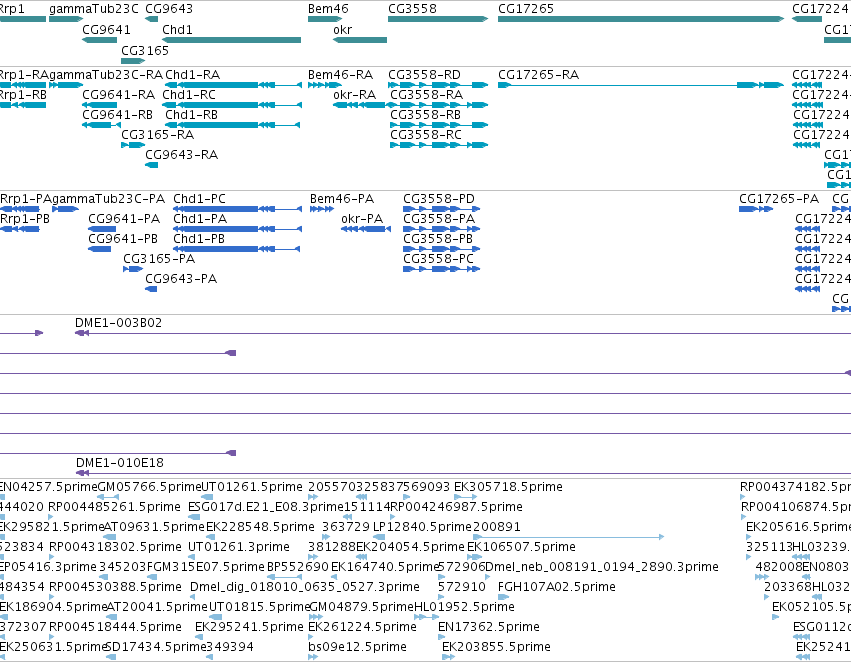
Task: Select the CG9643-PA protein label
Action: tap(181, 279)
